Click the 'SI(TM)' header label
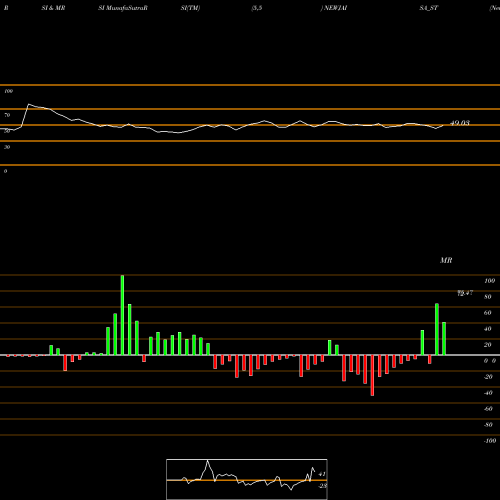 point(190,8)
